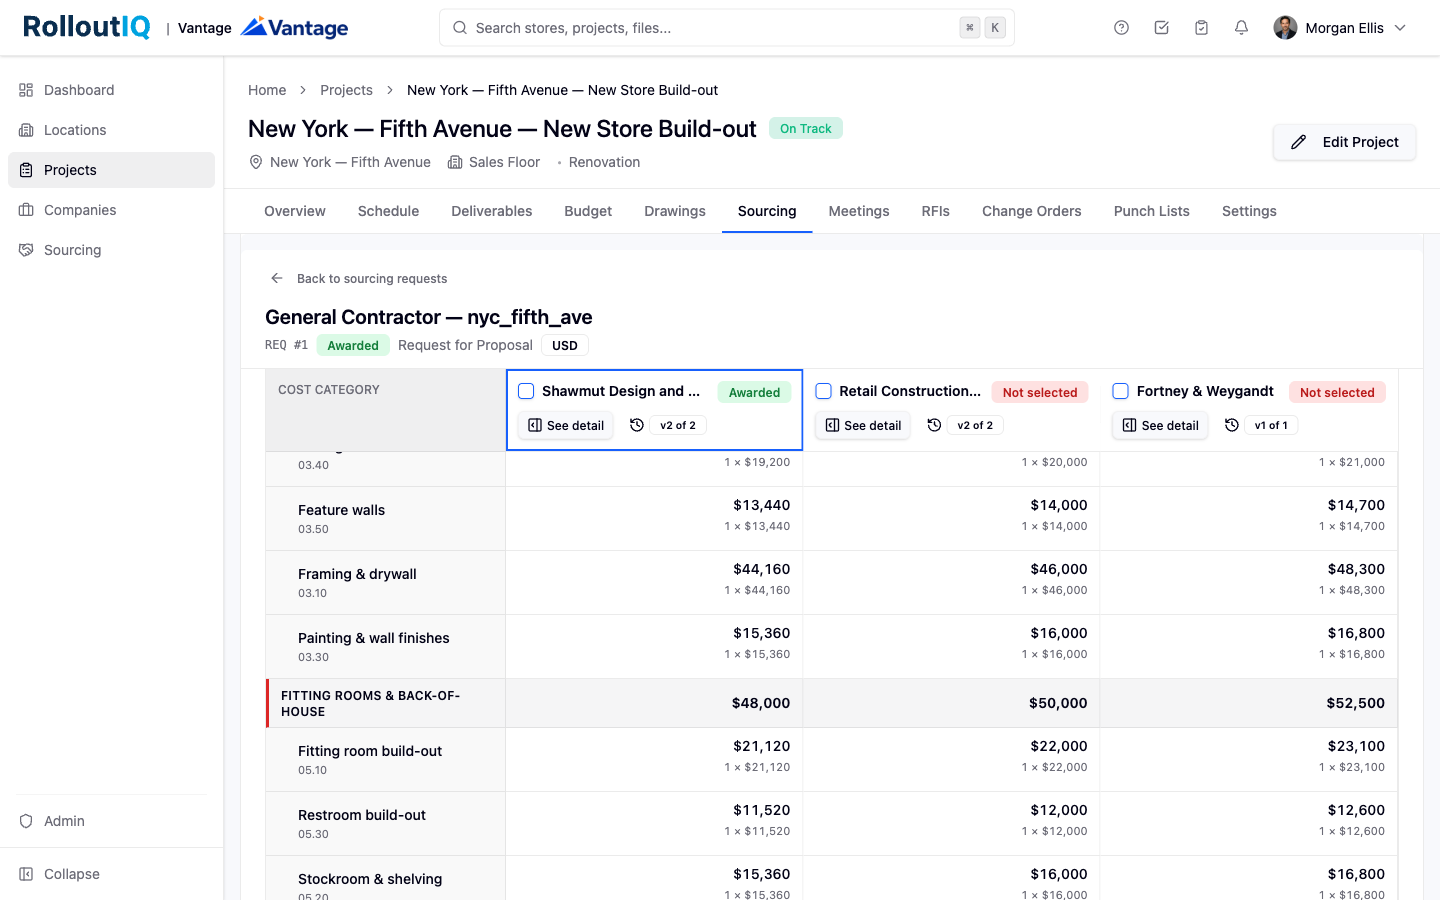
Task: Open Locations in the sidebar
Action: (x=111, y=130)
